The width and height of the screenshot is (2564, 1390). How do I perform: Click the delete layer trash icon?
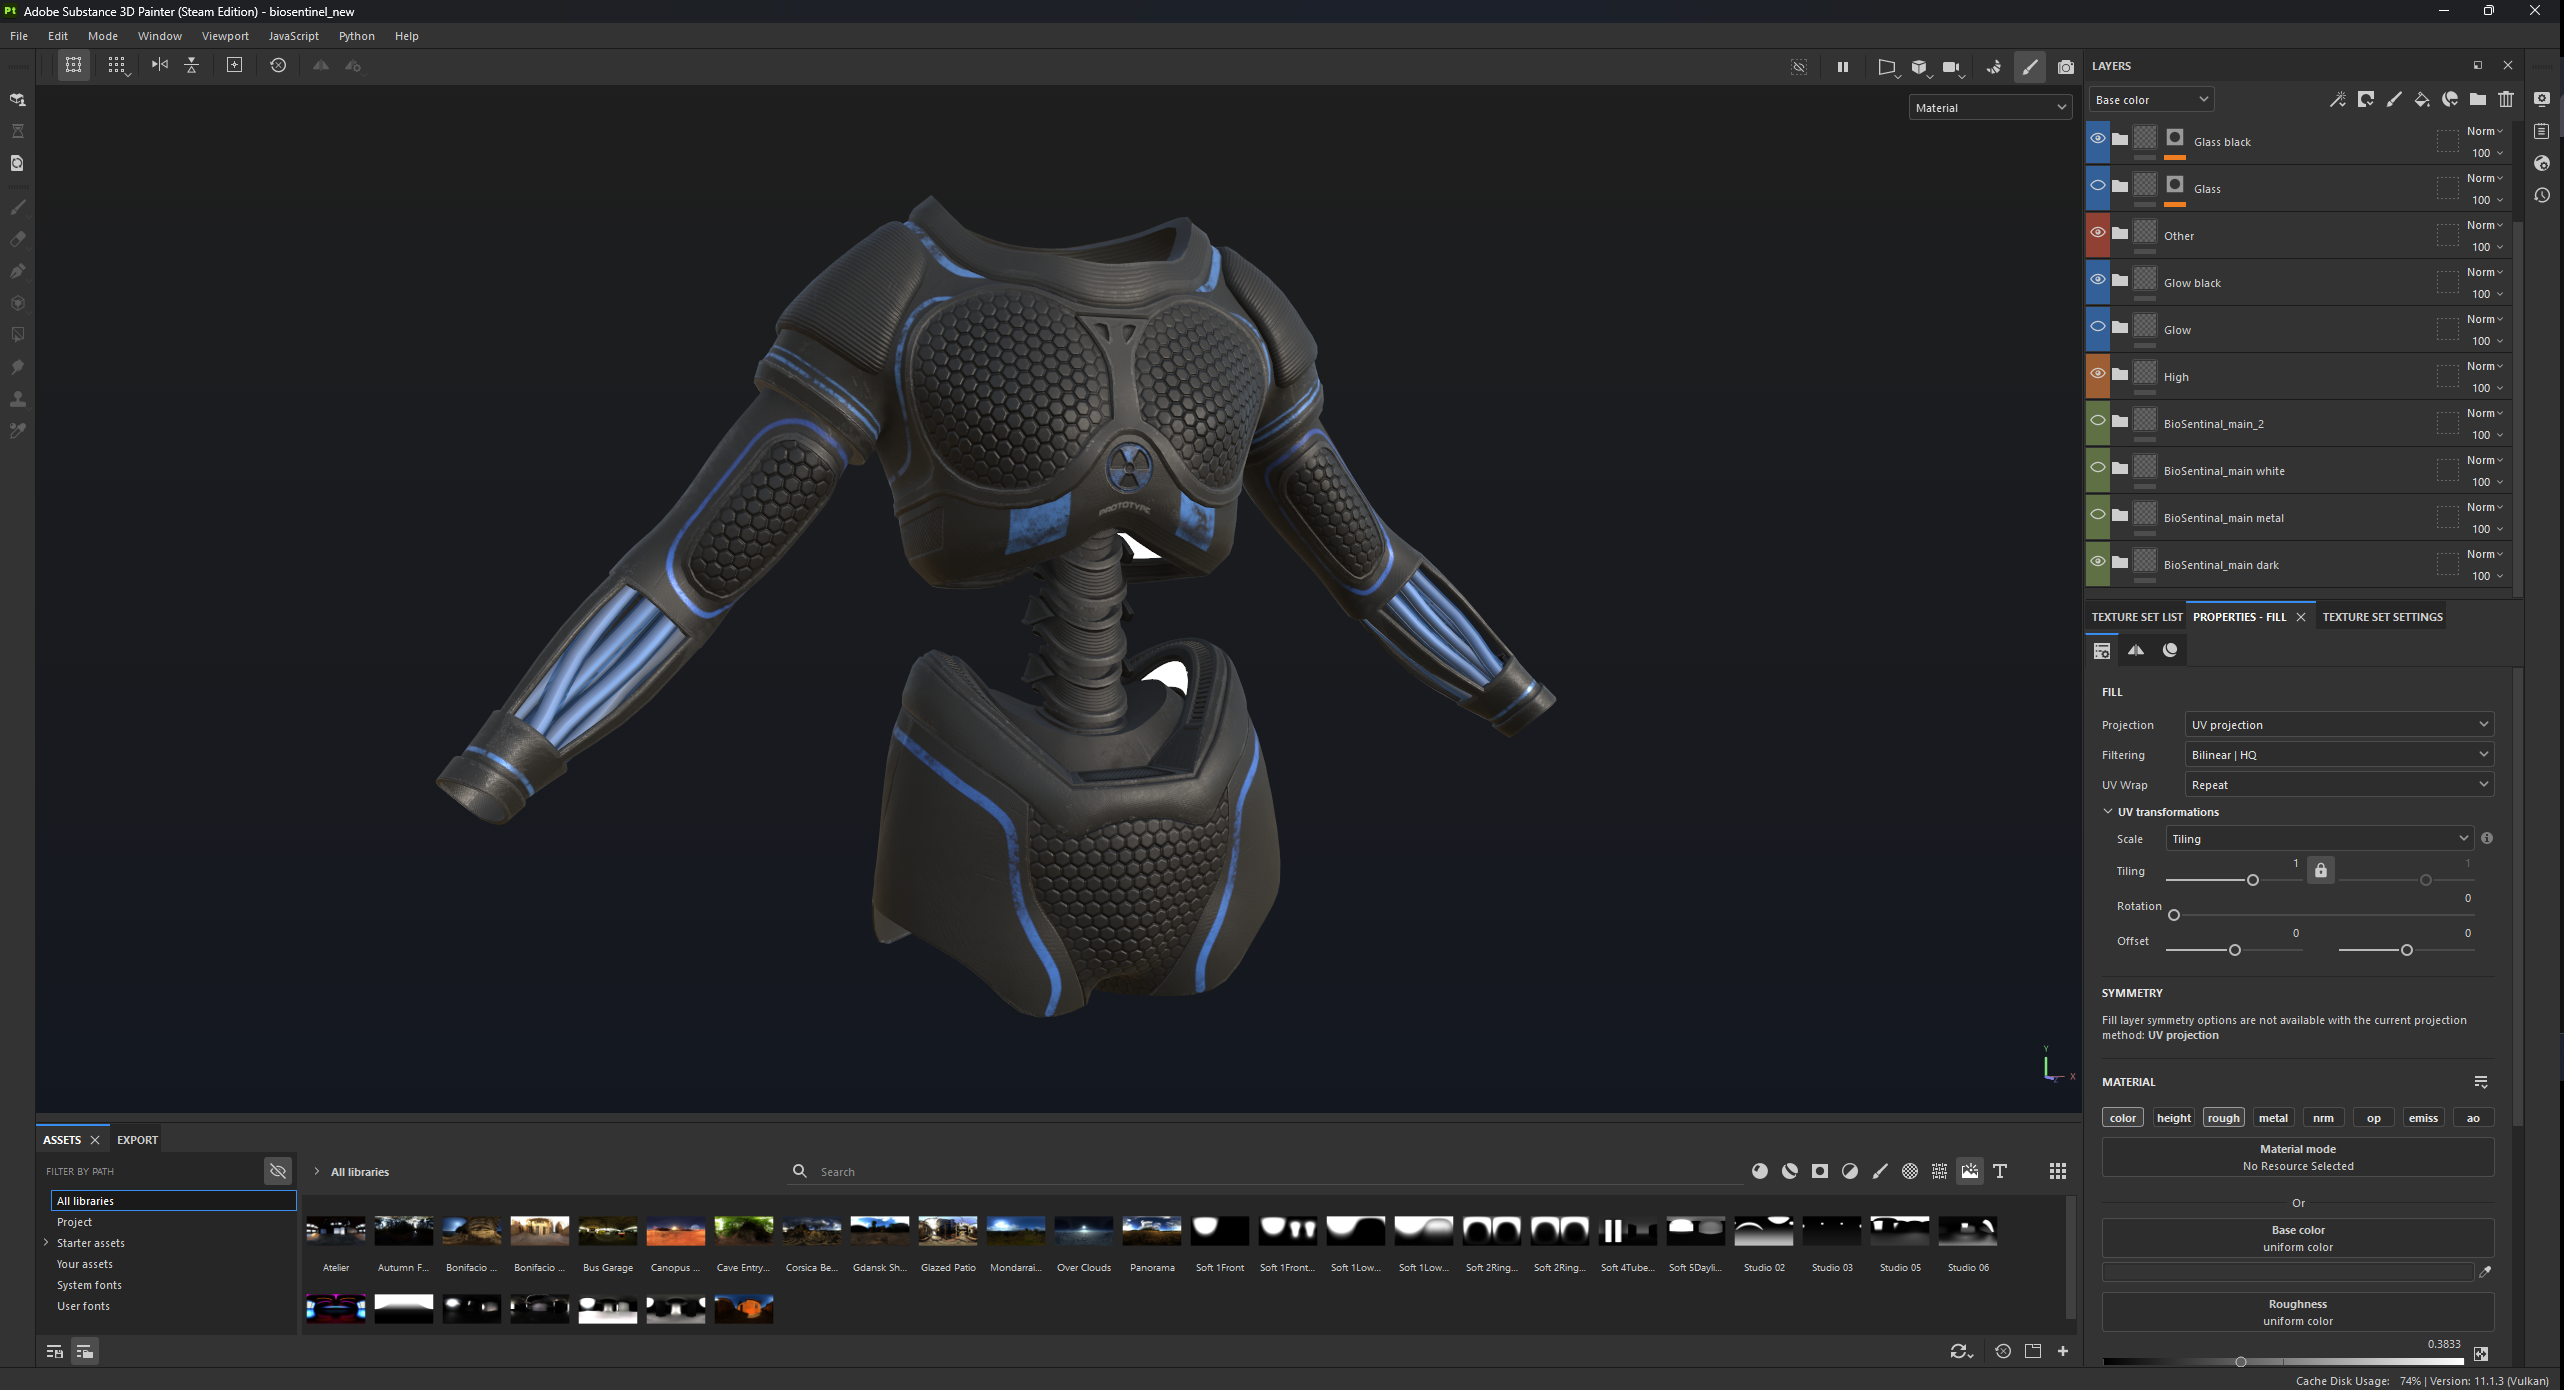click(x=2505, y=99)
